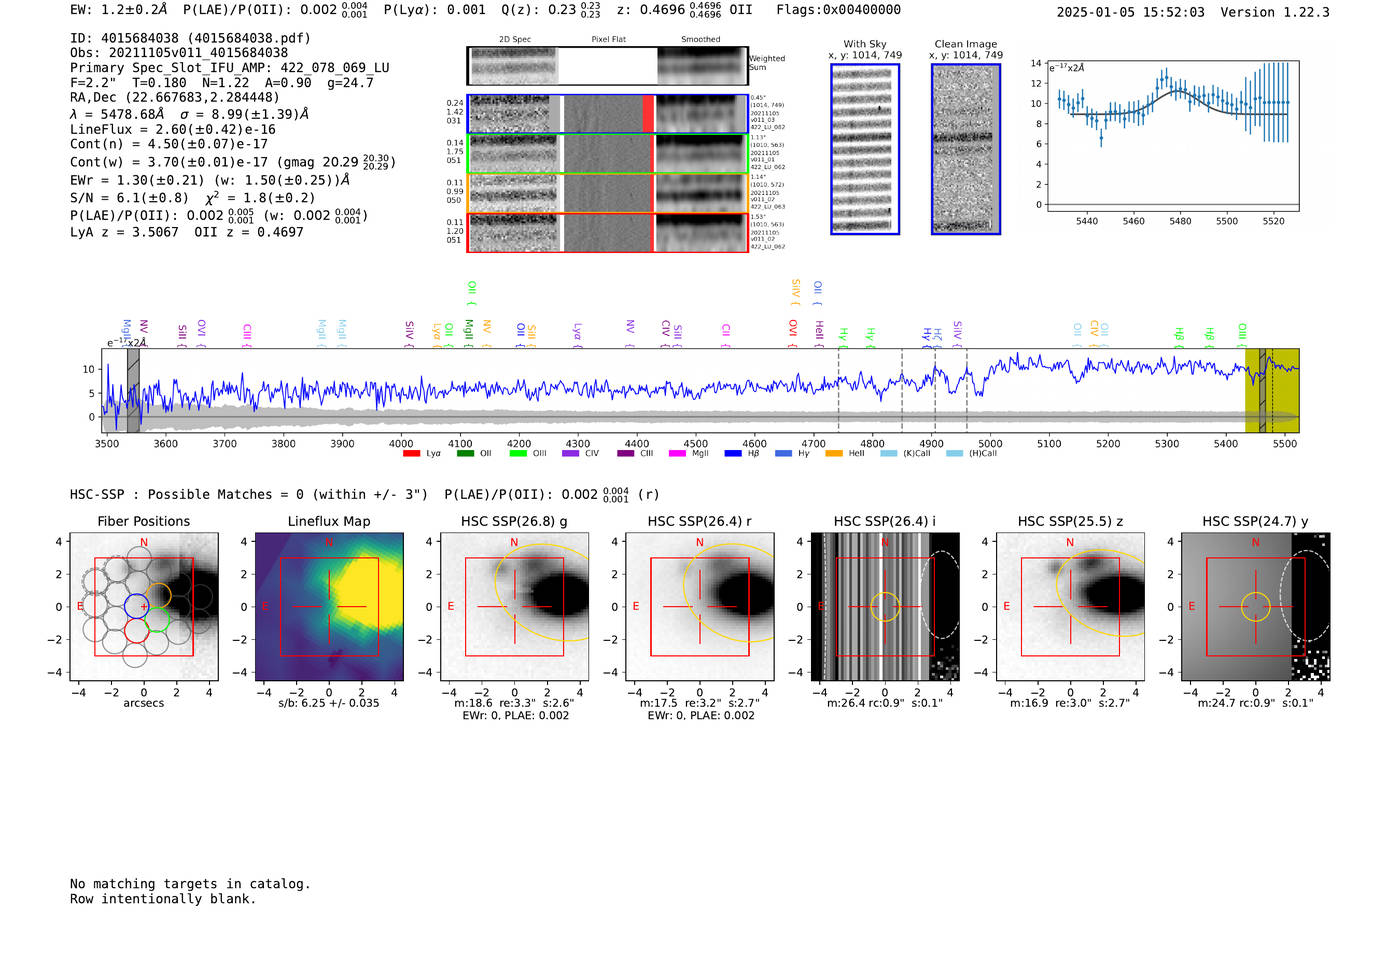Viewport: 1400px width, 953px height.
Task: Click the Smoothed column header
Action: point(701,40)
